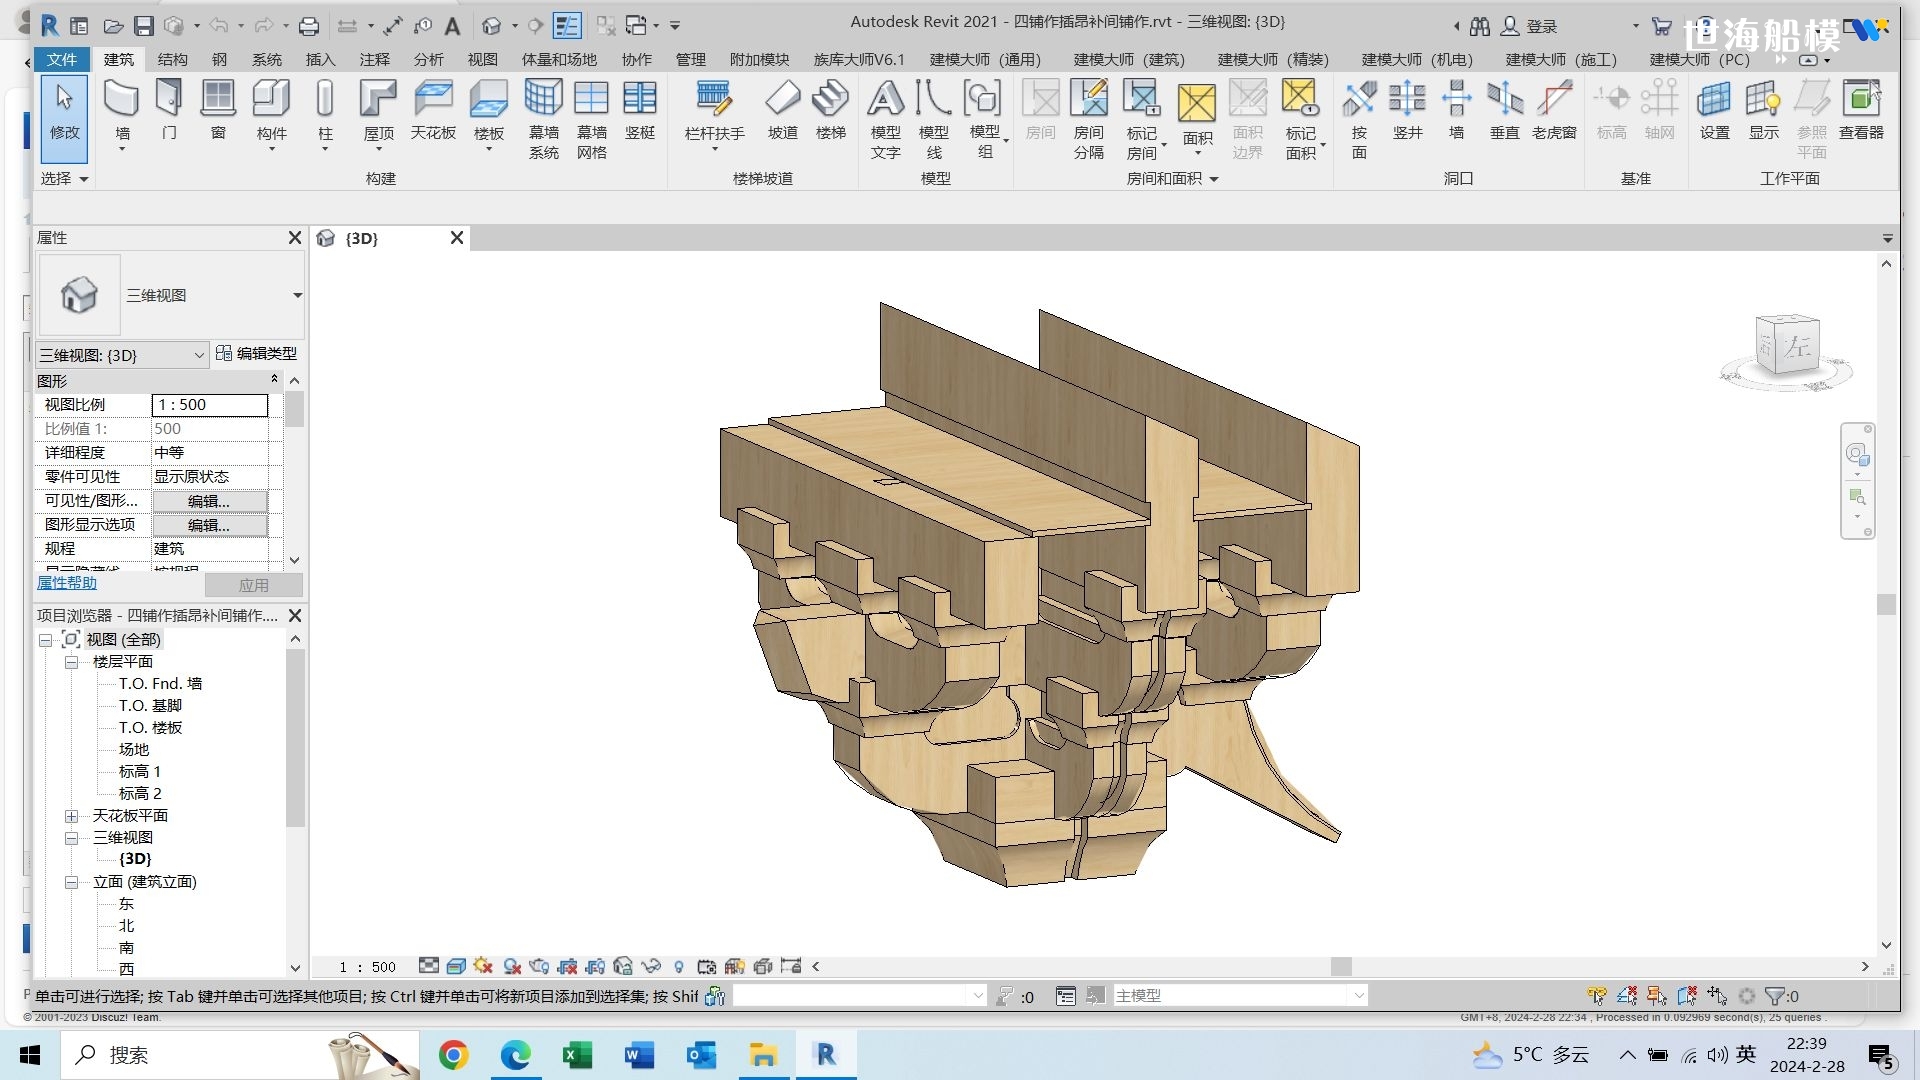Select the 竖梃 (Mullion) tool

tap(640, 110)
